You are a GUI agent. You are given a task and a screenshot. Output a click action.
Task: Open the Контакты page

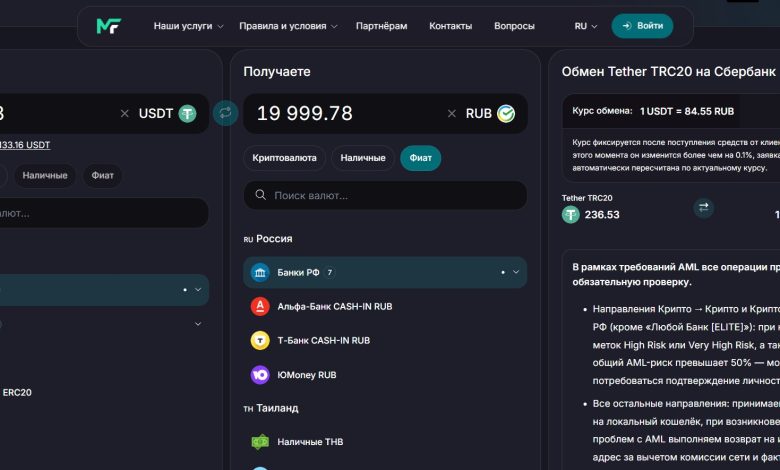(x=451, y=26)
